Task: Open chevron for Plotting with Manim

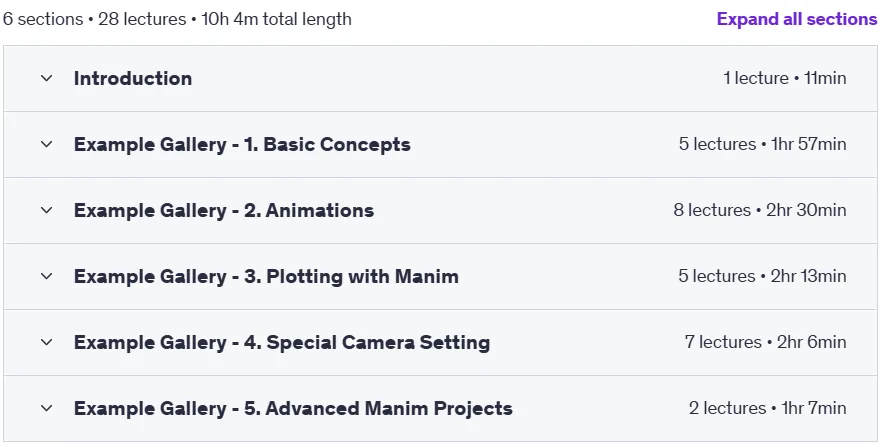Action: tap(47, 276)
